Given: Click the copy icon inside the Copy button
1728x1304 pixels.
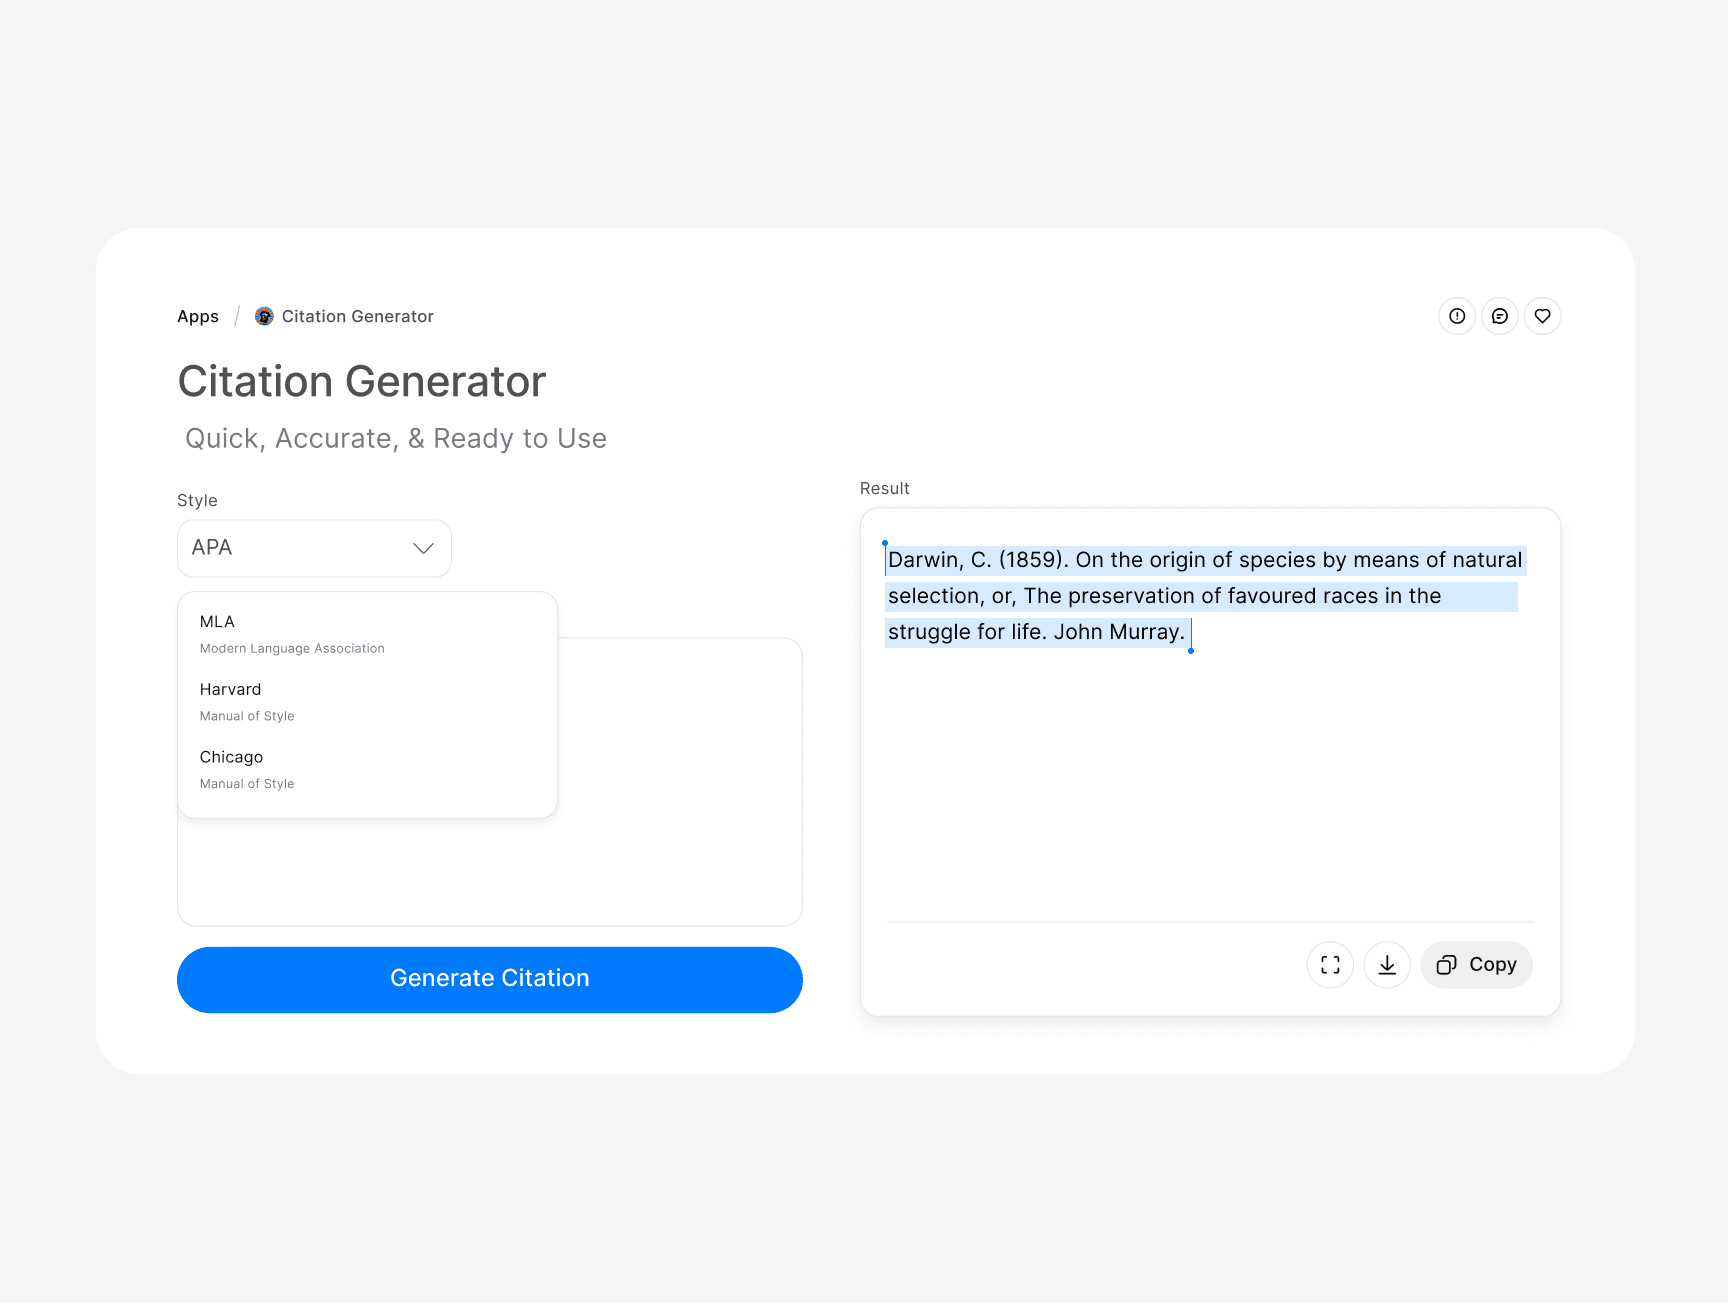Looking at the screenshot, I should (x=1447, y=964).
